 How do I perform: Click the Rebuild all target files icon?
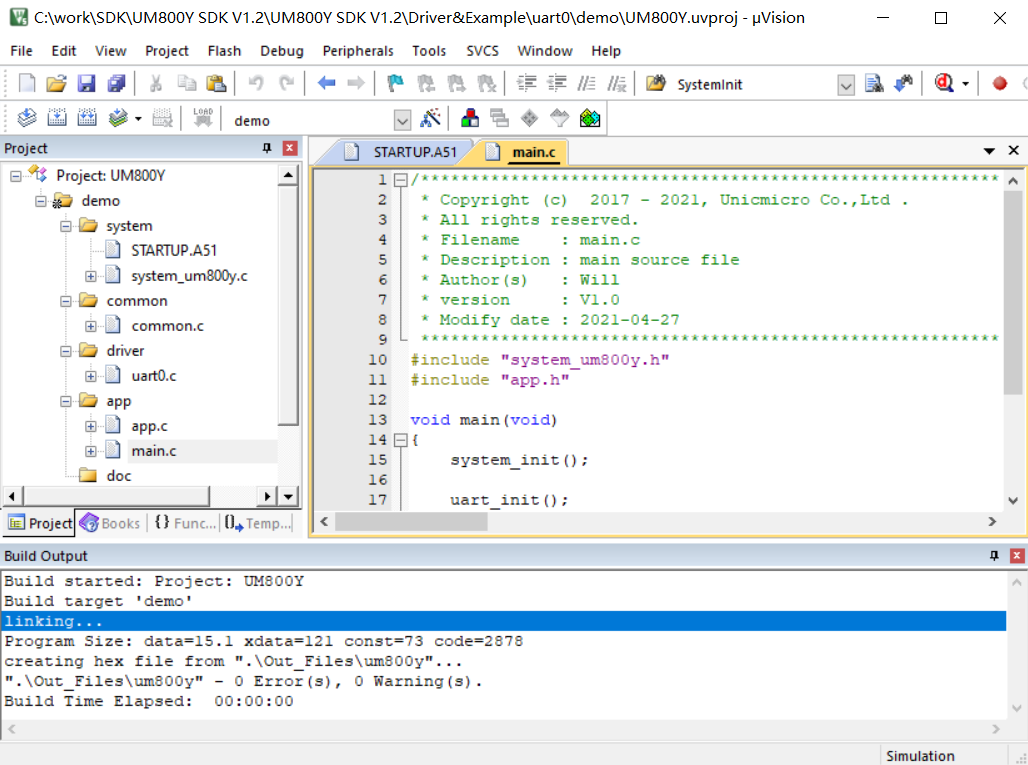87,119
